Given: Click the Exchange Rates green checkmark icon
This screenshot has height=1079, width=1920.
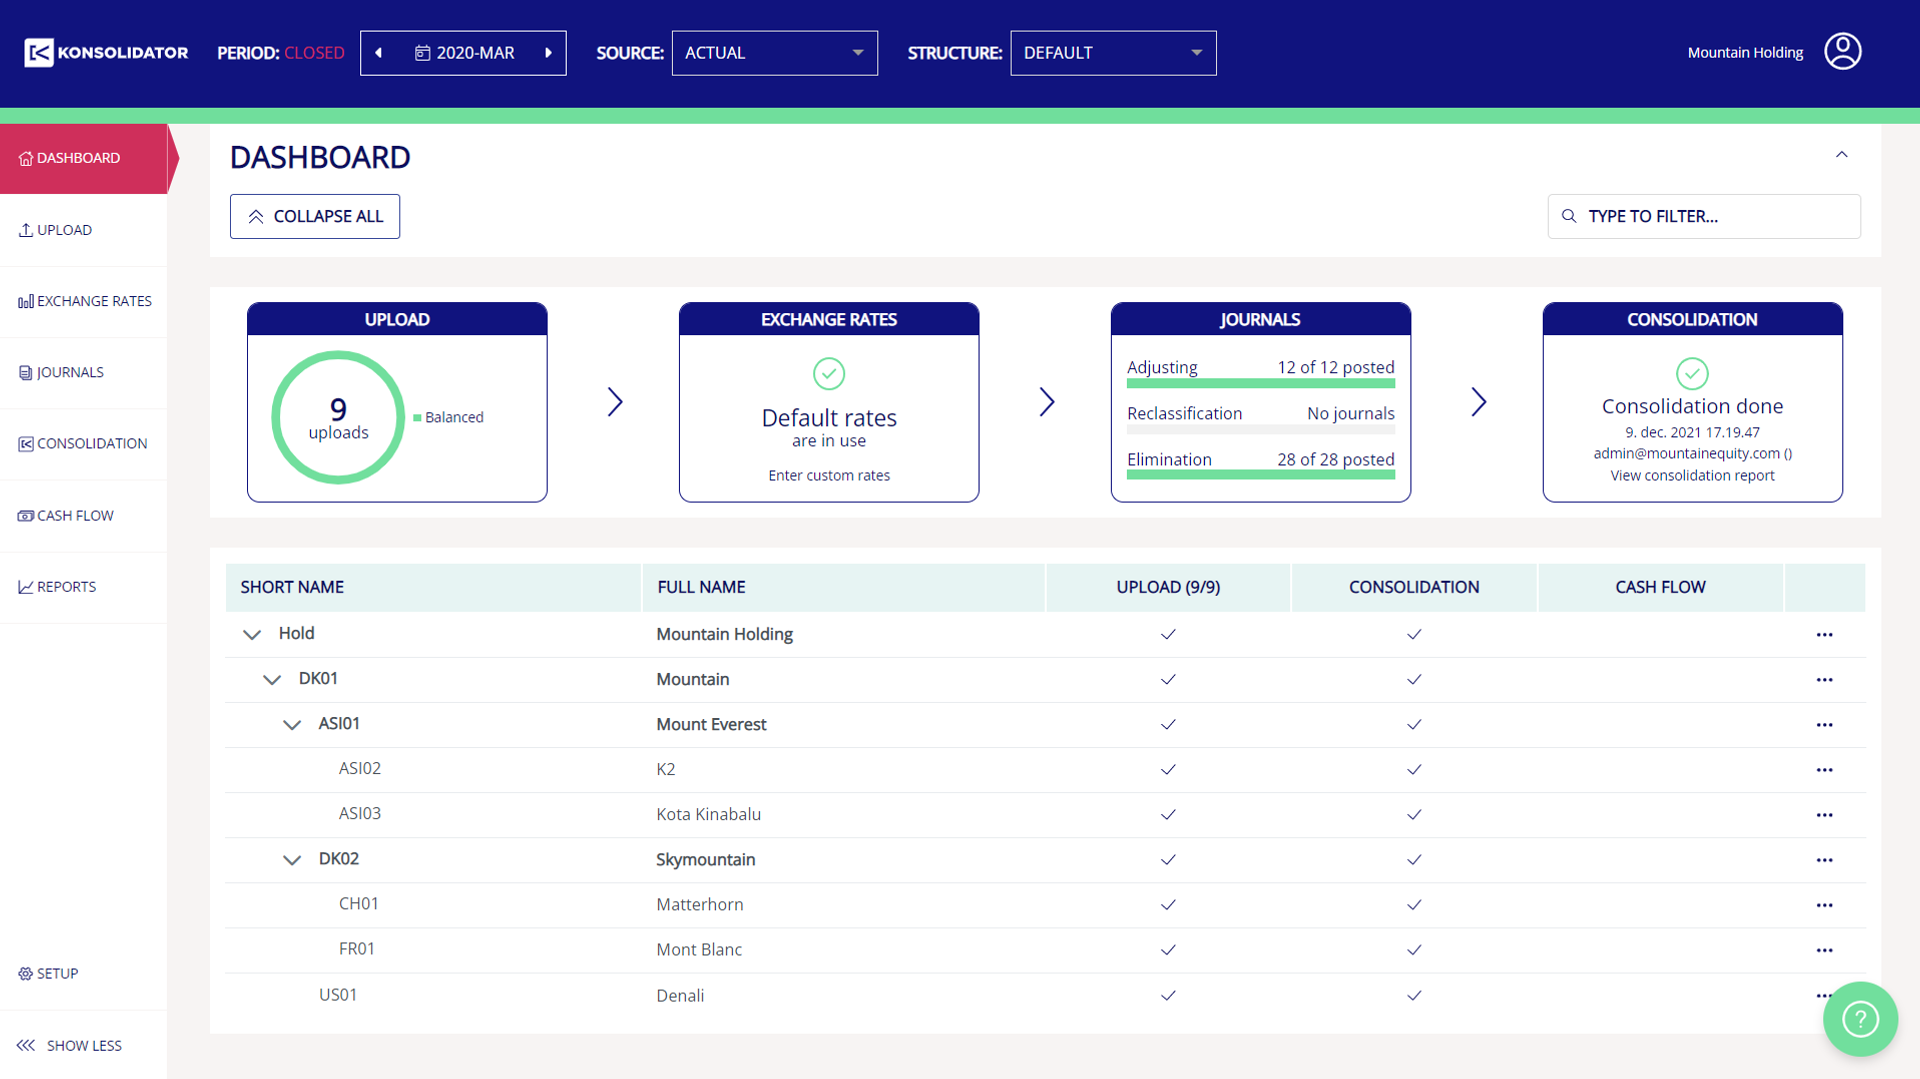Looking at the screenshot, I should pos(829,374).
